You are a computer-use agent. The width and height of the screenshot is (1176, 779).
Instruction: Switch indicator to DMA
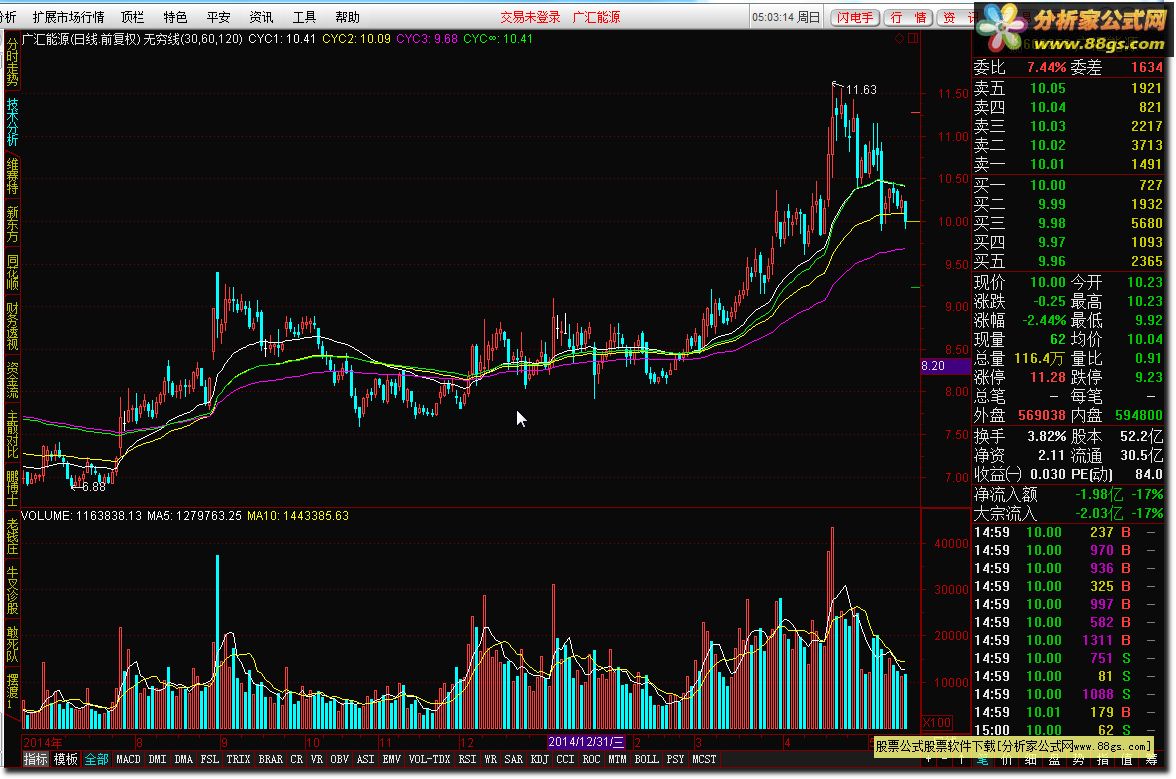click(184, 759)
